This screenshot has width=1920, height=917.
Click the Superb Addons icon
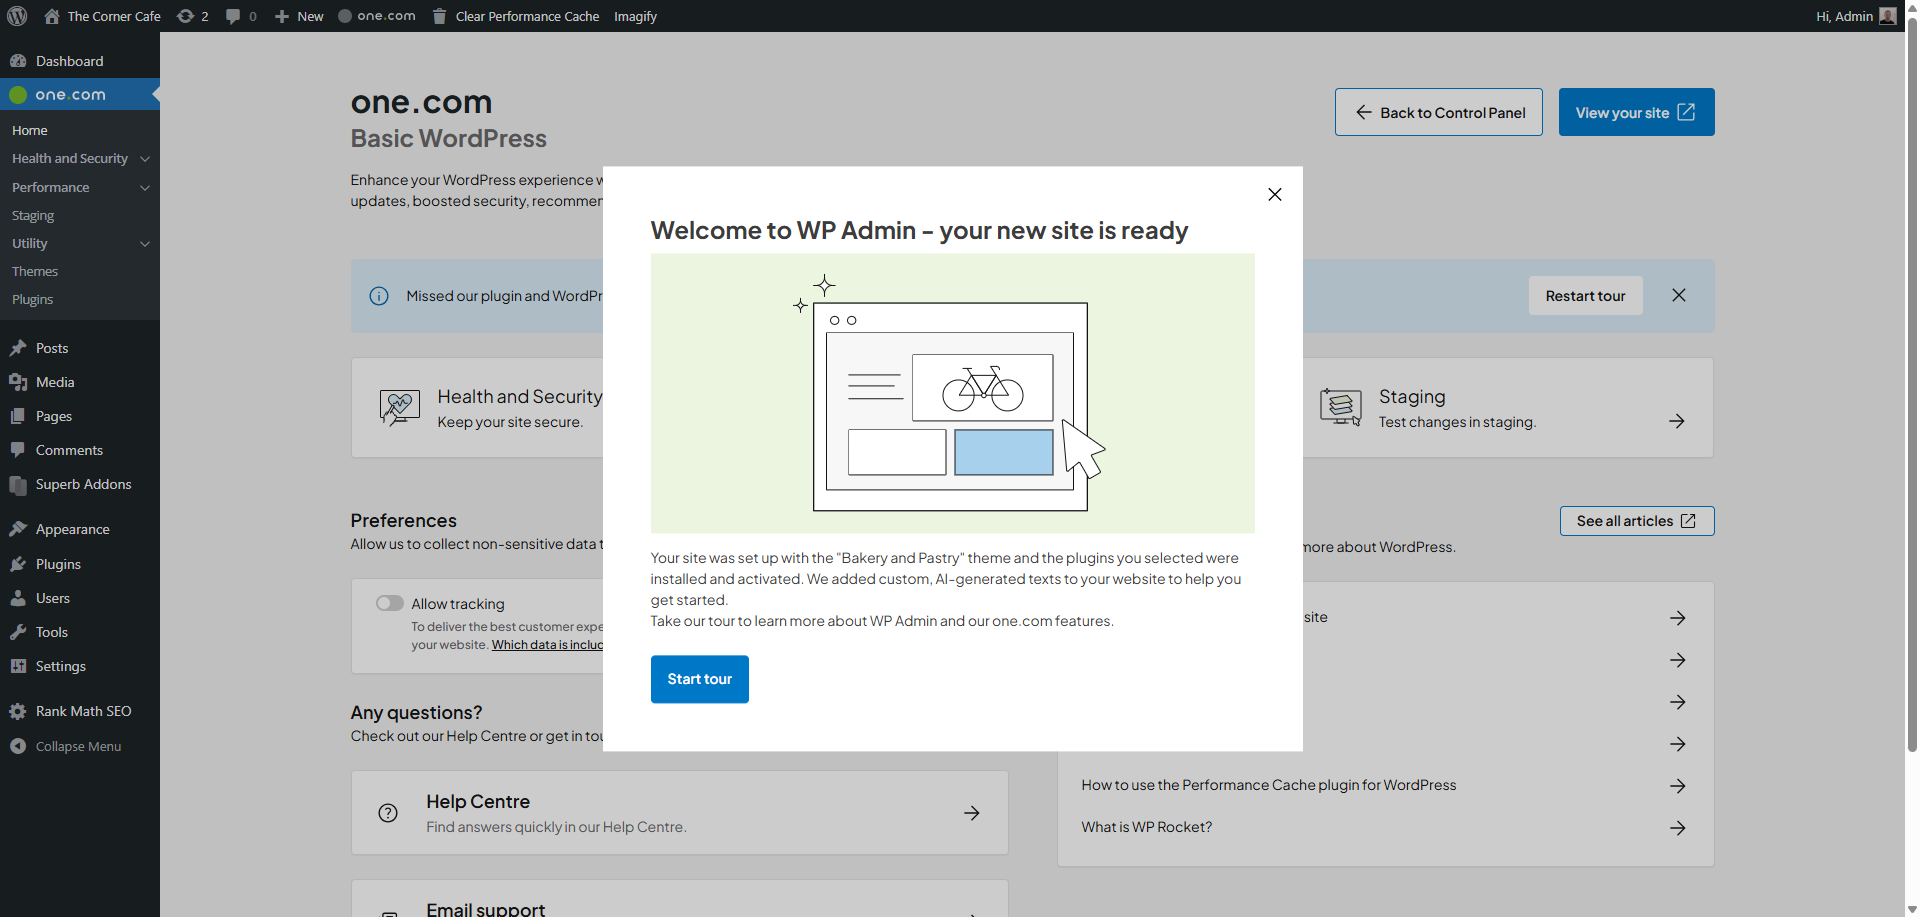click(18, 484)
